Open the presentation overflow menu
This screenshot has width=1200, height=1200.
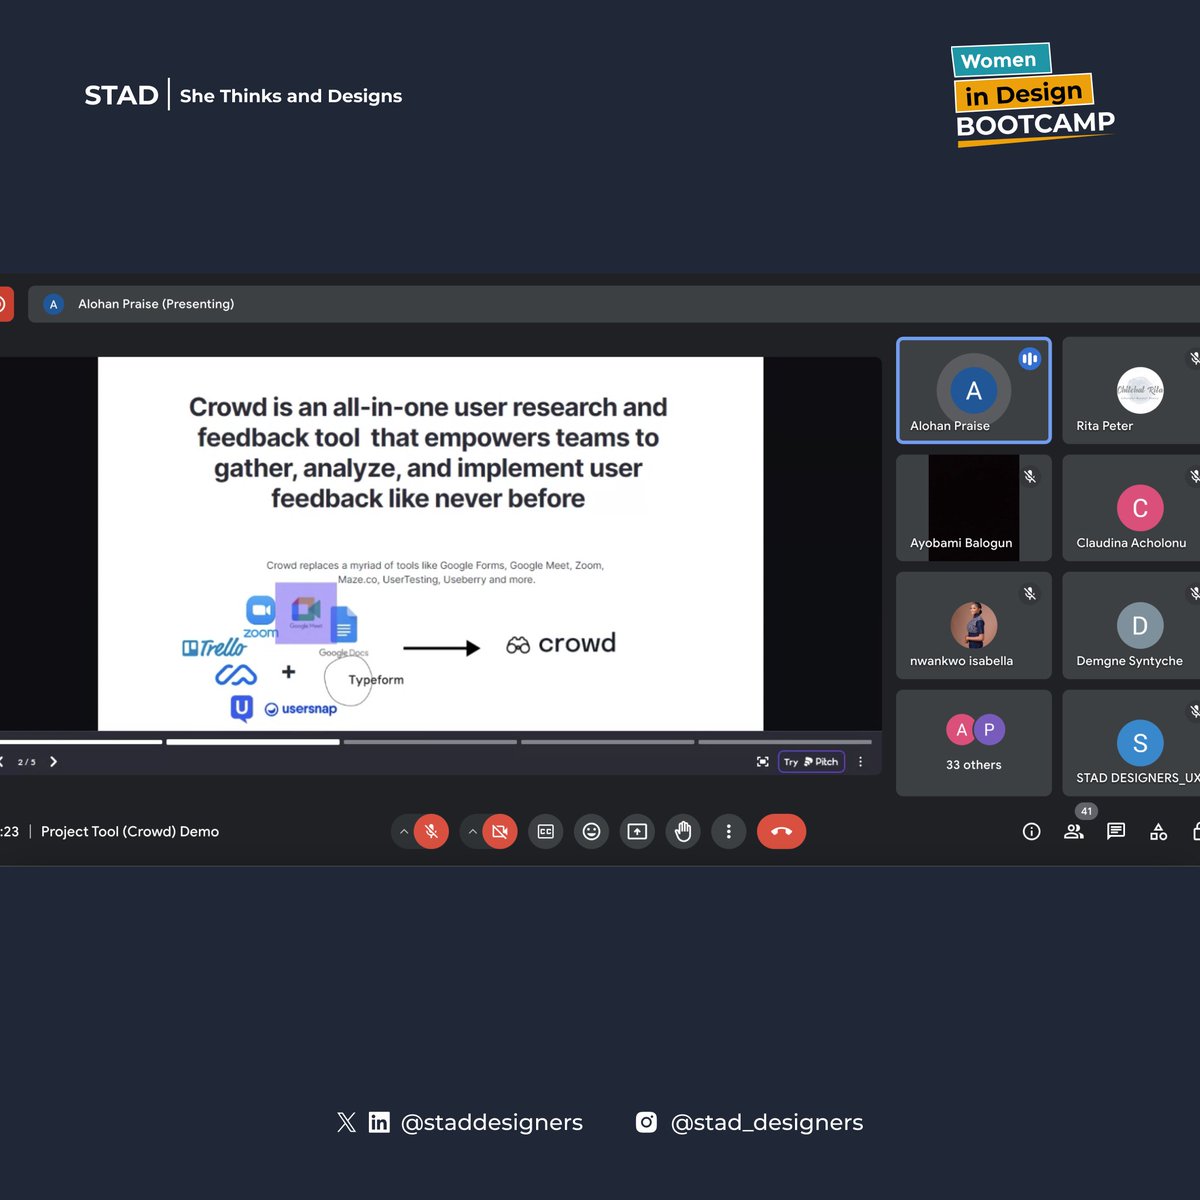860,761
